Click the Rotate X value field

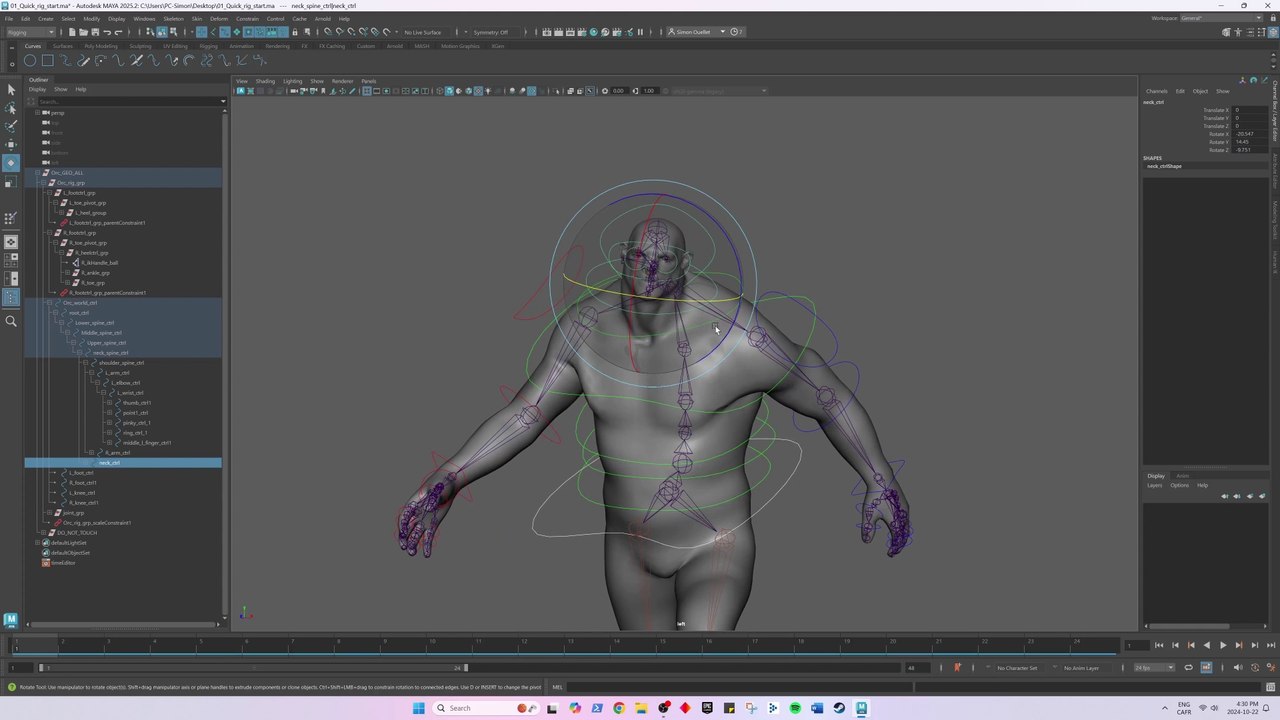1252,134
